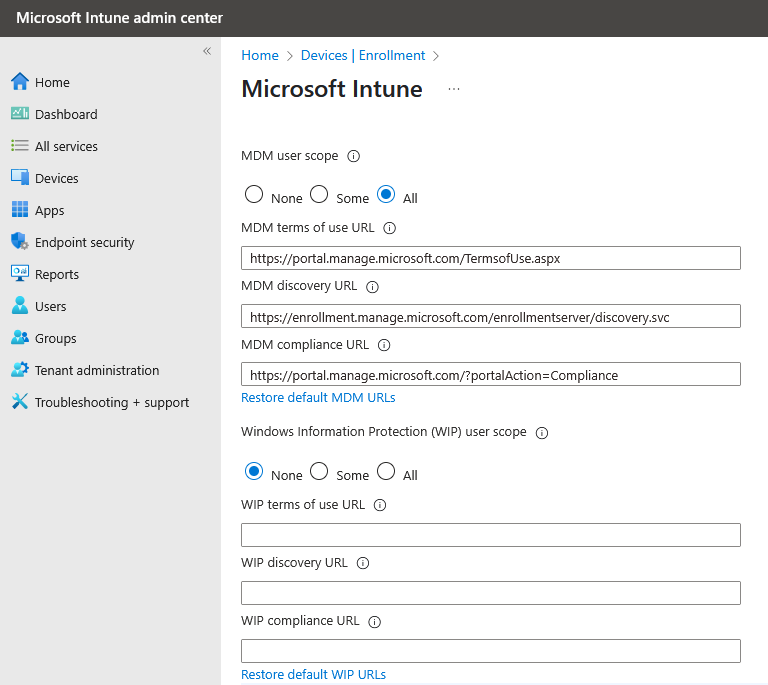Image resolution: width=768 pixels, height=685 pixels.
Task: Click Restore default WIP URLs link
Action: (313, 675)
